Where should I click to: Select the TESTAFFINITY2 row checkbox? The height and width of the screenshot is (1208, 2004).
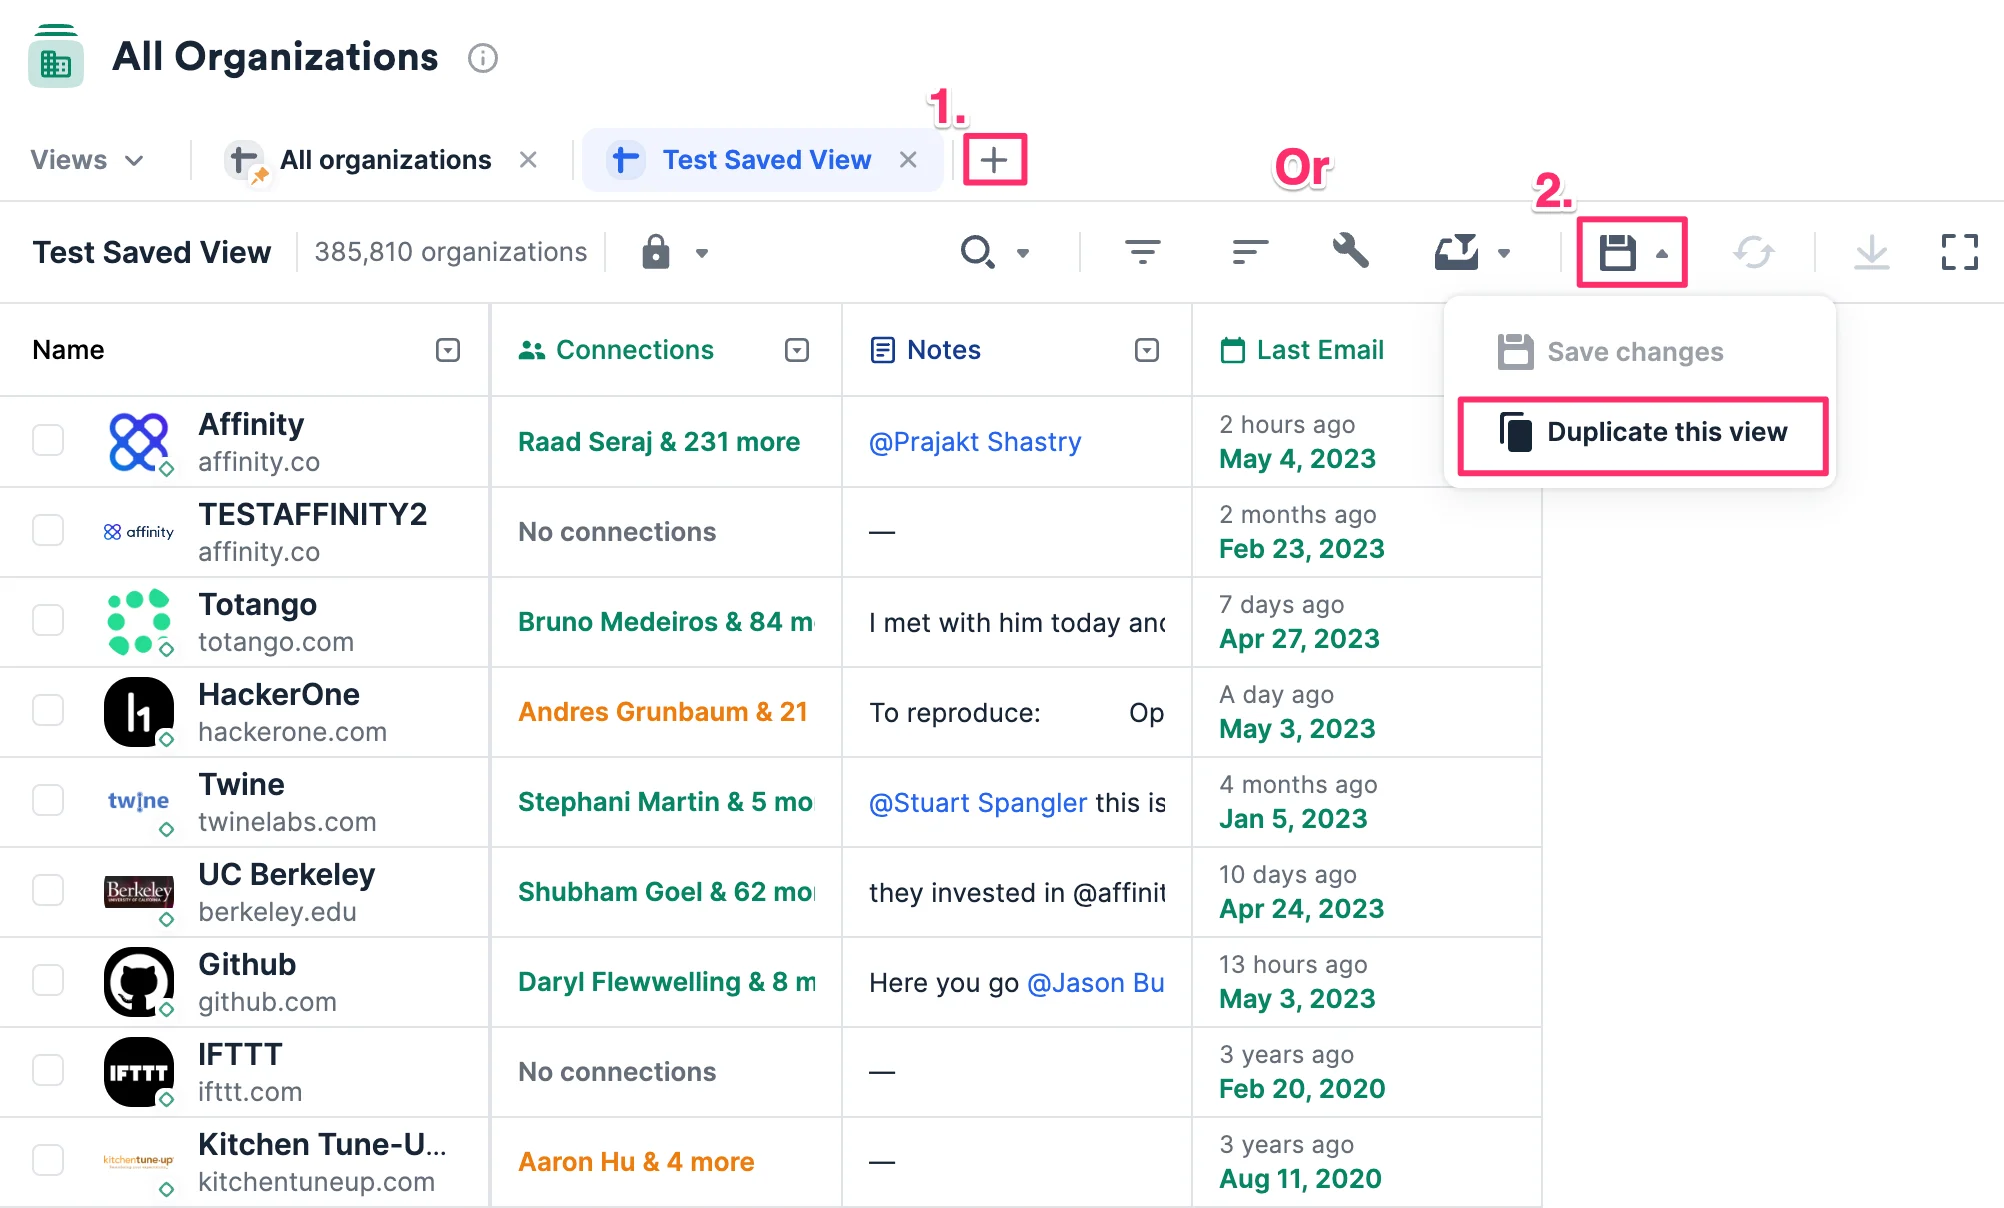tap(48, 530)
